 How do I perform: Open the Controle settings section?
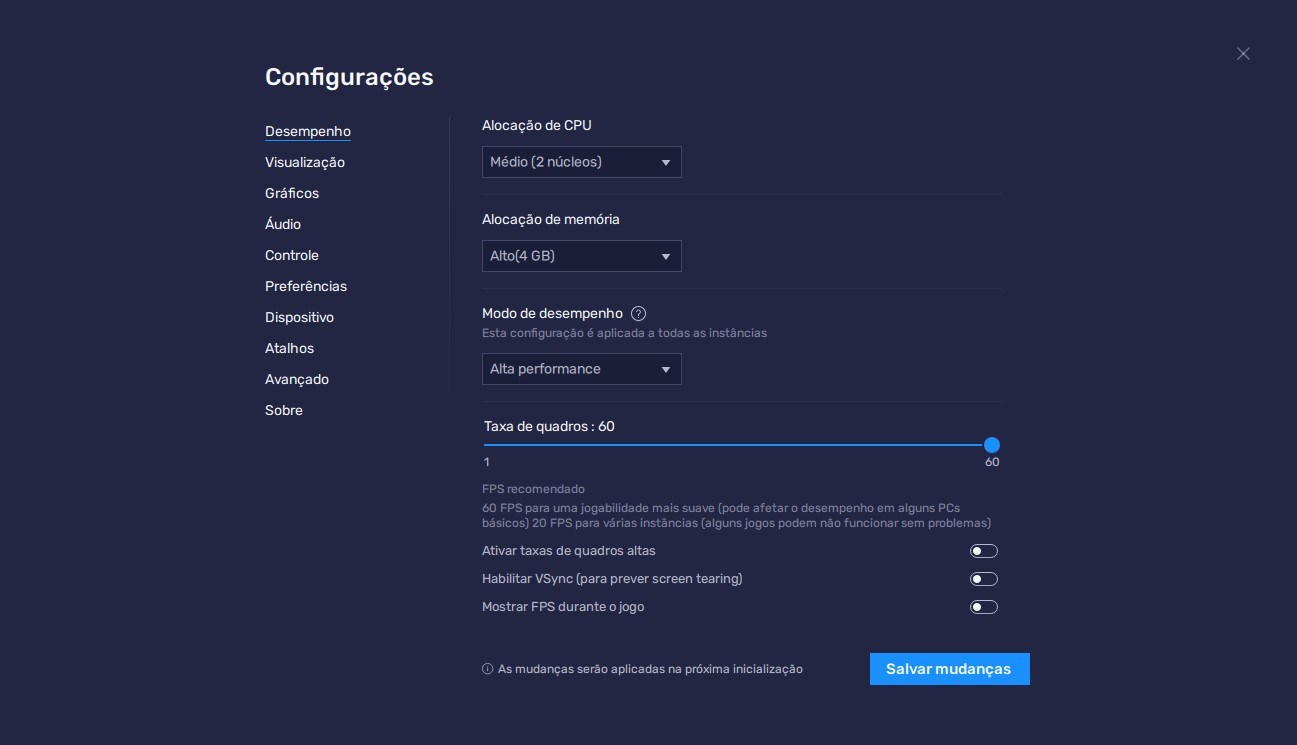(x=292, y=255)
